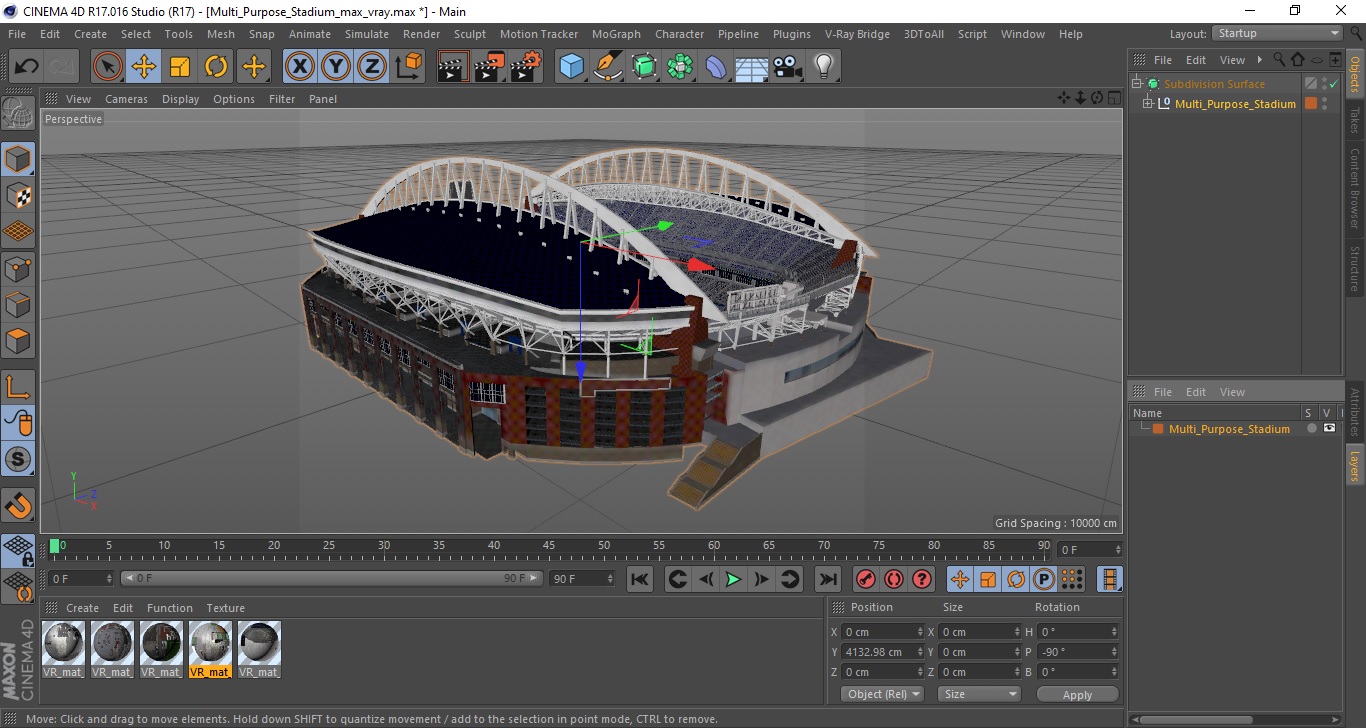The height and width of the screenshot is (728, 1366).
Task: Open the spline Pen tool
Action: click(607, 67)
